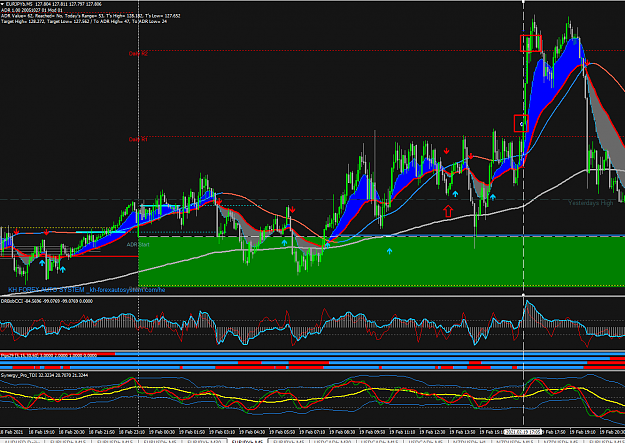Click the '18 Feb 23:10' time axis label

click(x=134, y=432)
